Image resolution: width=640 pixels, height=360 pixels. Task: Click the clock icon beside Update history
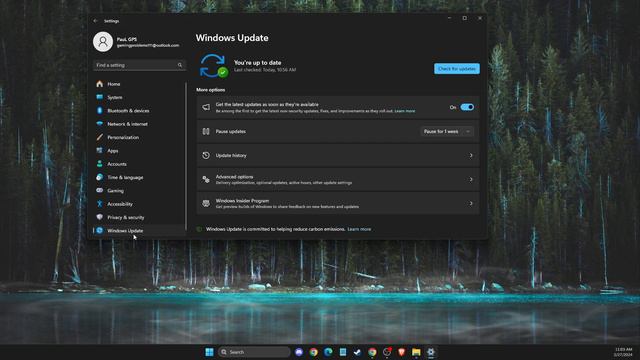[x=206, y=155]
